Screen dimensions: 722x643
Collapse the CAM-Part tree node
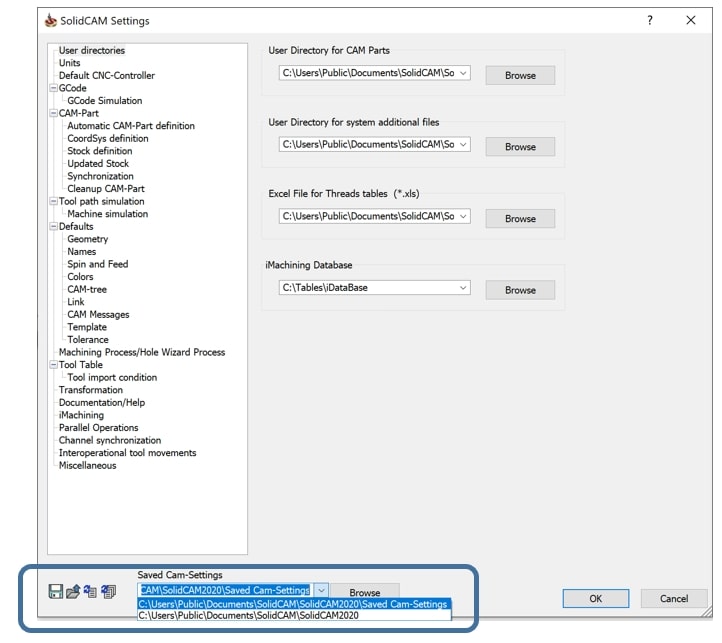pyautogui.click(x=54, y=113)
